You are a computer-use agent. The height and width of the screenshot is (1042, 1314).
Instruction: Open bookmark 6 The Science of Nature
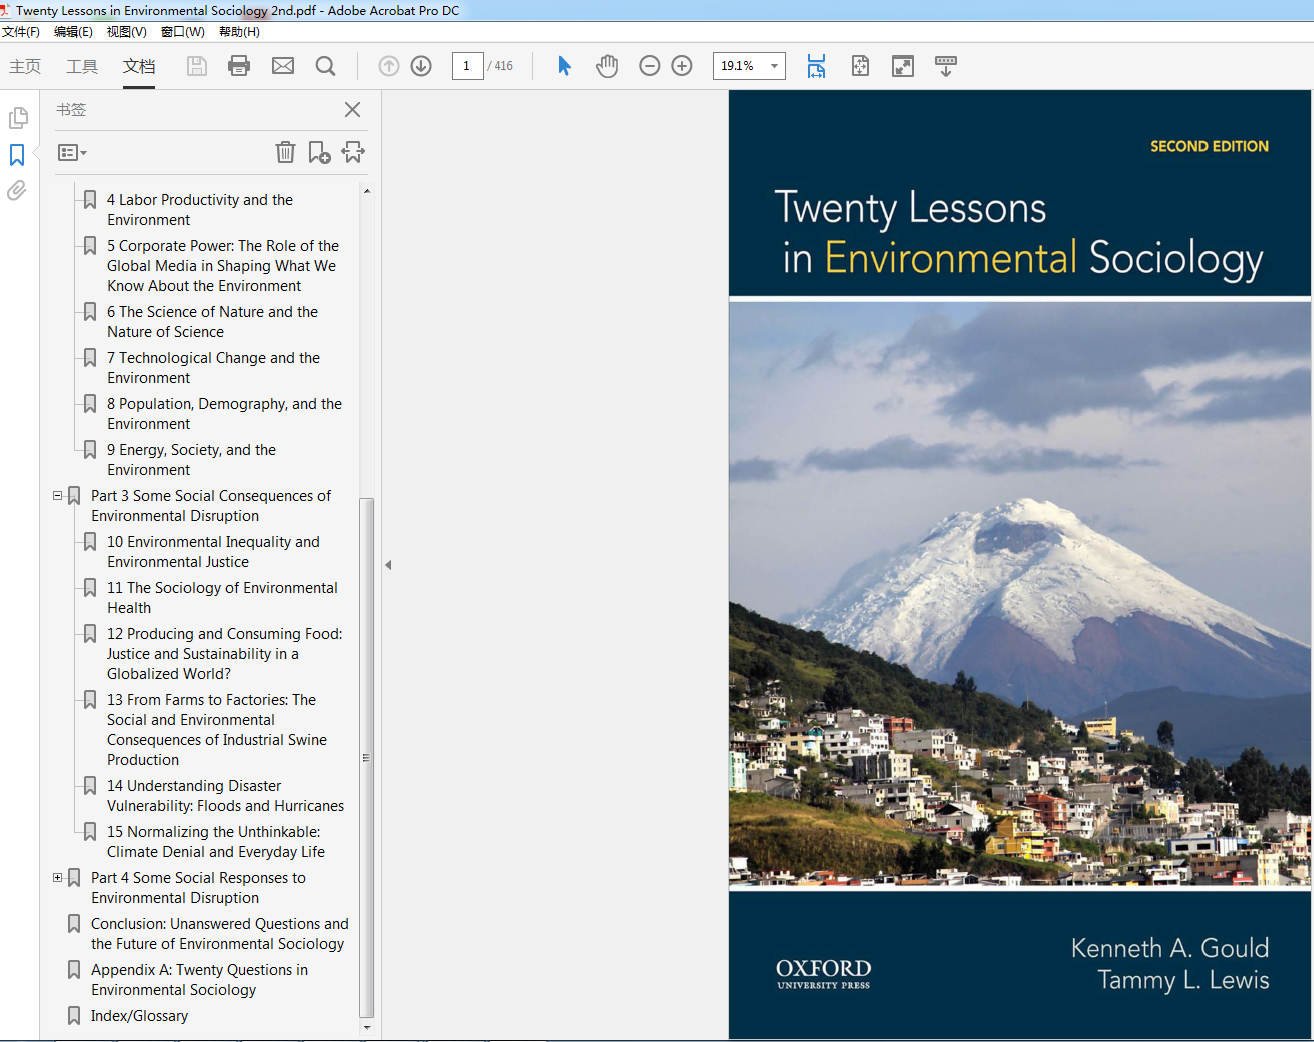212,322
